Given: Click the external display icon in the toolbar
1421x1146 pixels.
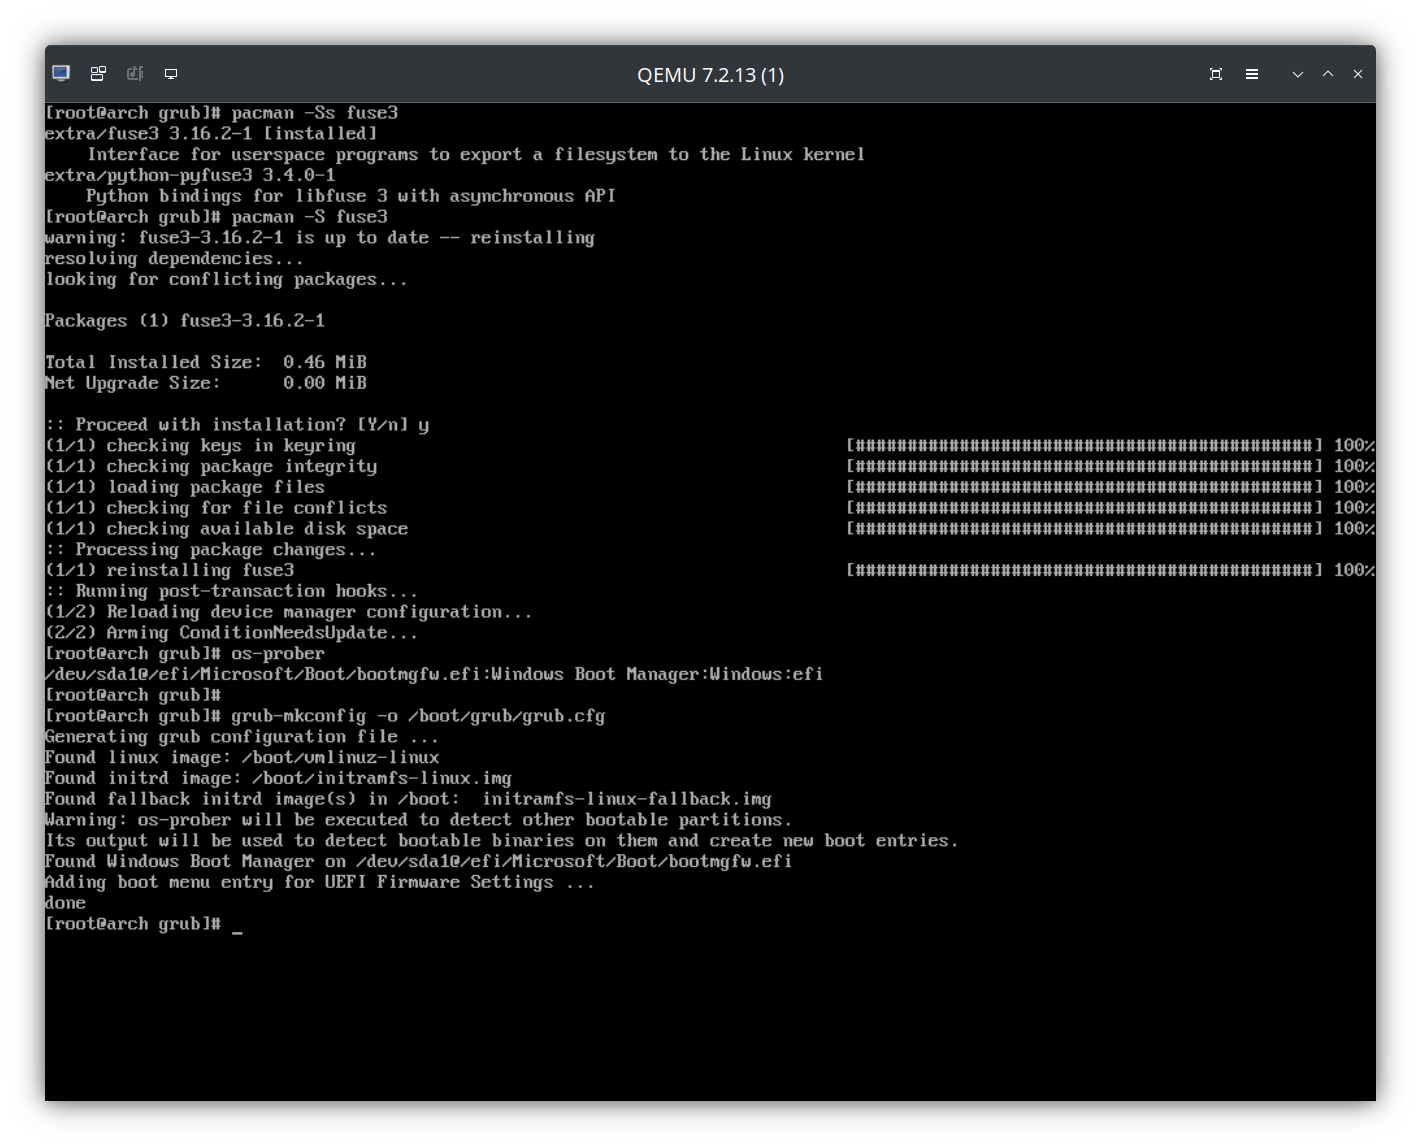Looking at the screenshot, I should tap(170, 73).
